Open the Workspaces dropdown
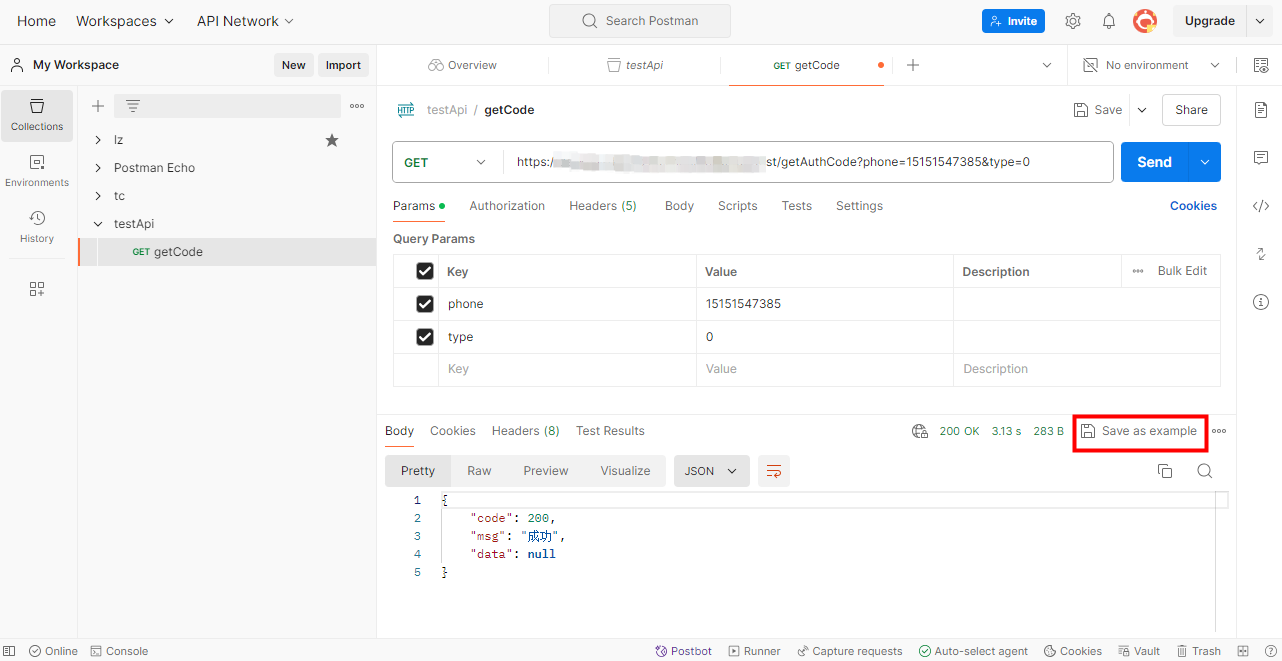Screen dimensions: 1282x661 click(125, 21)
